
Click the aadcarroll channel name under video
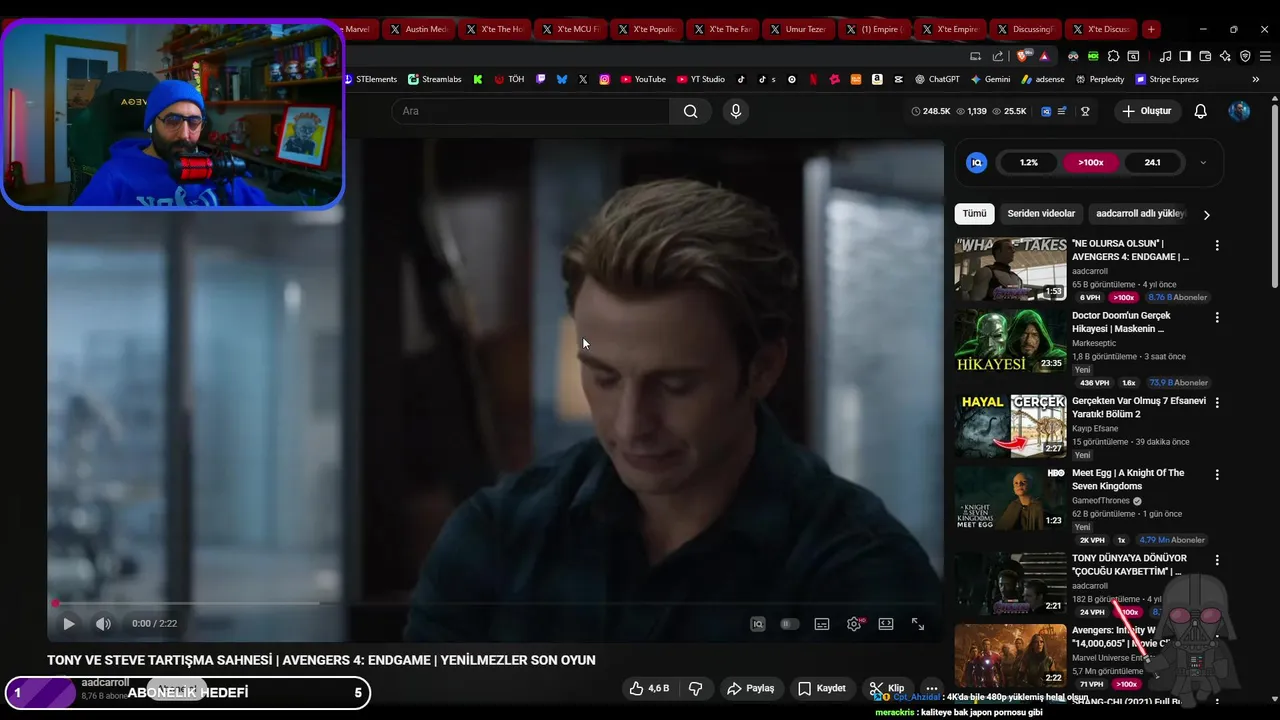[105, 683]
